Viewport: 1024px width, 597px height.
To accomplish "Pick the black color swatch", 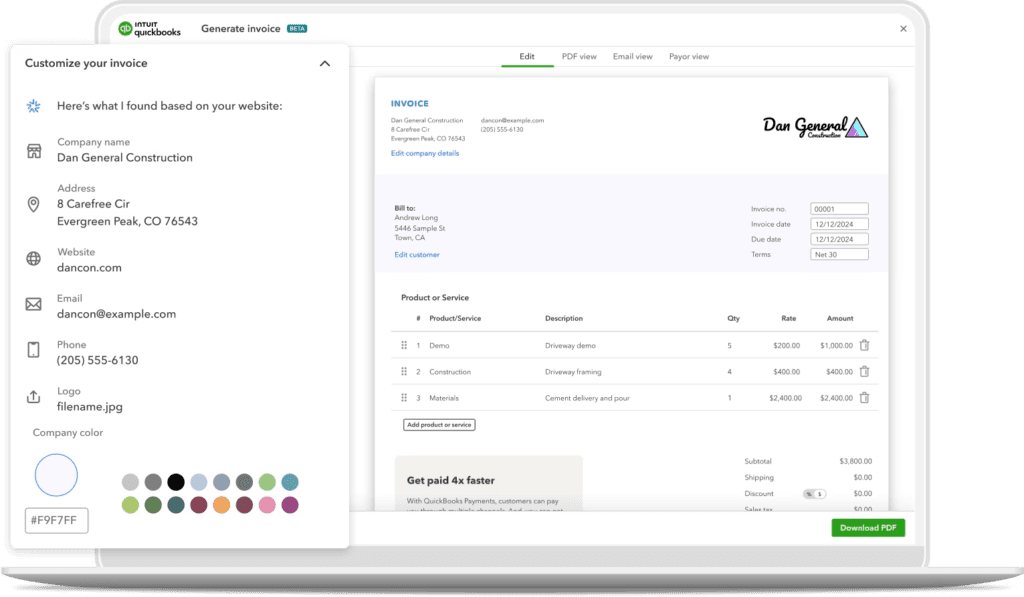I will (176, 482).
